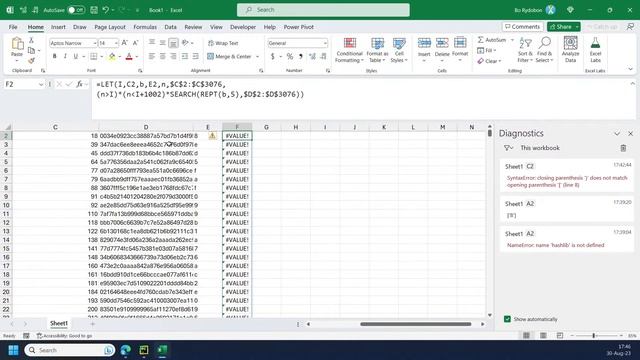Switch to the Insert tab
Screen dimensions: 640x360
[x=58, y=27]
